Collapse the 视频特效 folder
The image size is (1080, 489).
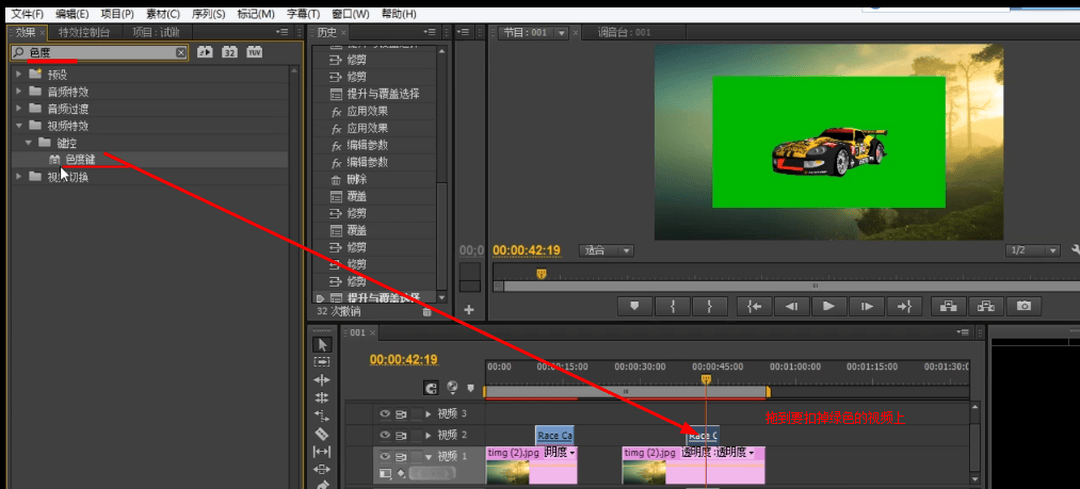pos(19,126)
